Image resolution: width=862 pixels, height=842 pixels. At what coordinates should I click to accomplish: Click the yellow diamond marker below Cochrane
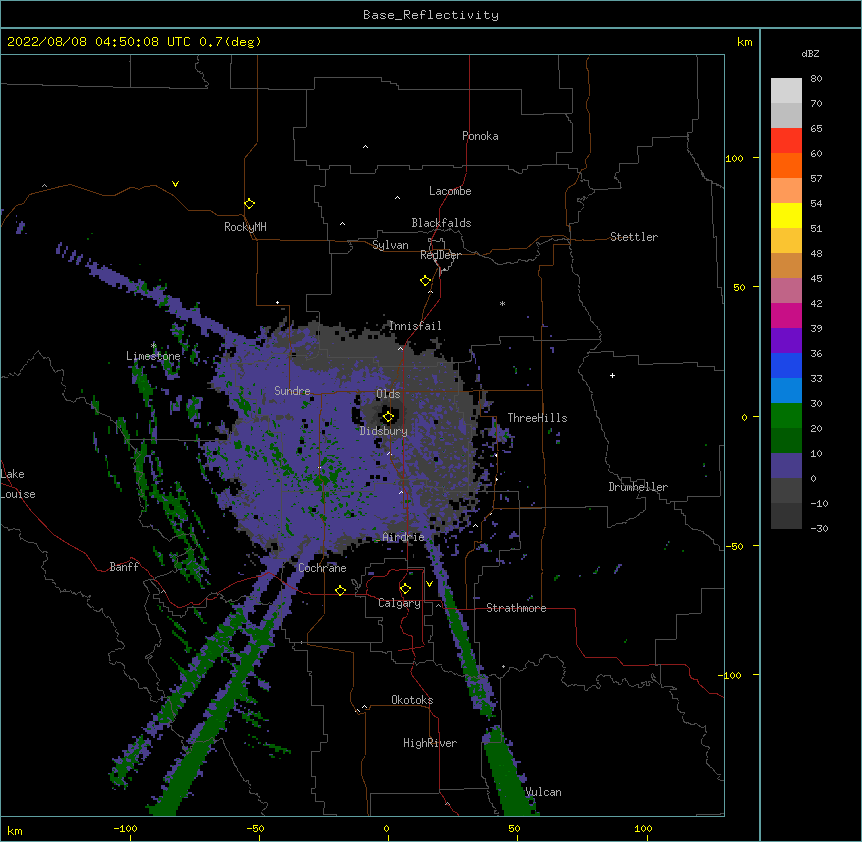(x=340, y=590)
